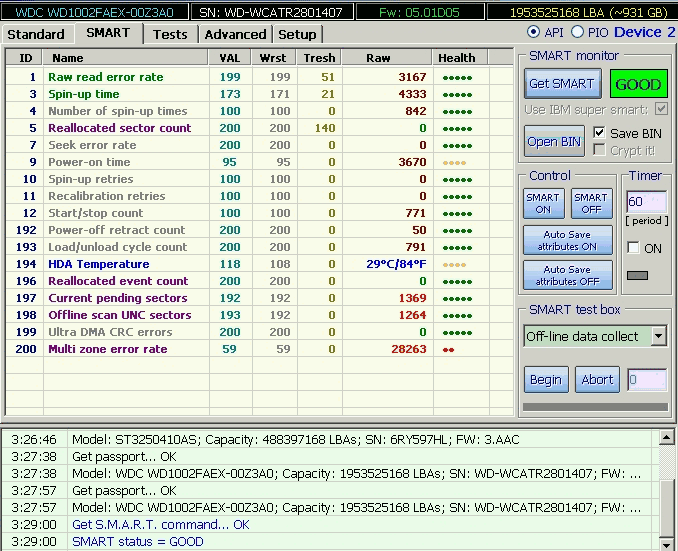Image resolution: width=678 pixels, height=551 pixels.
Task: Abort the SMART test
Action: (597, 380)
